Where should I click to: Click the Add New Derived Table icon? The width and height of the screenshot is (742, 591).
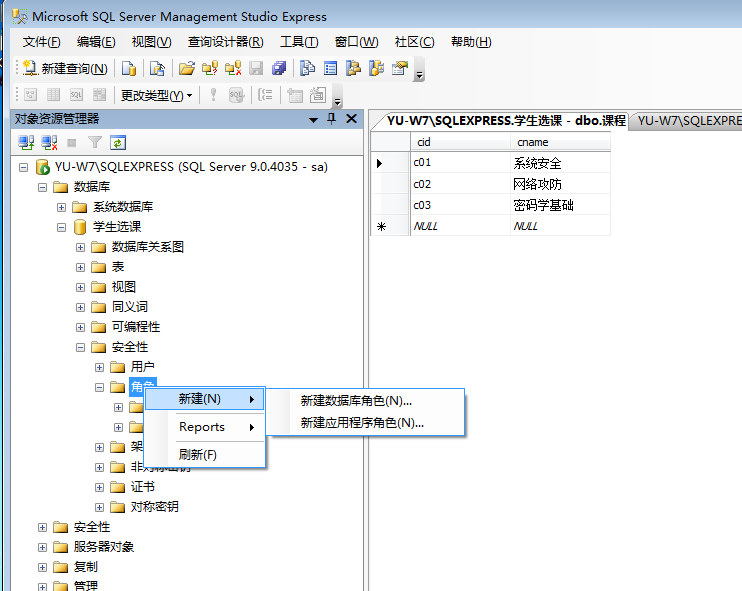318,95
